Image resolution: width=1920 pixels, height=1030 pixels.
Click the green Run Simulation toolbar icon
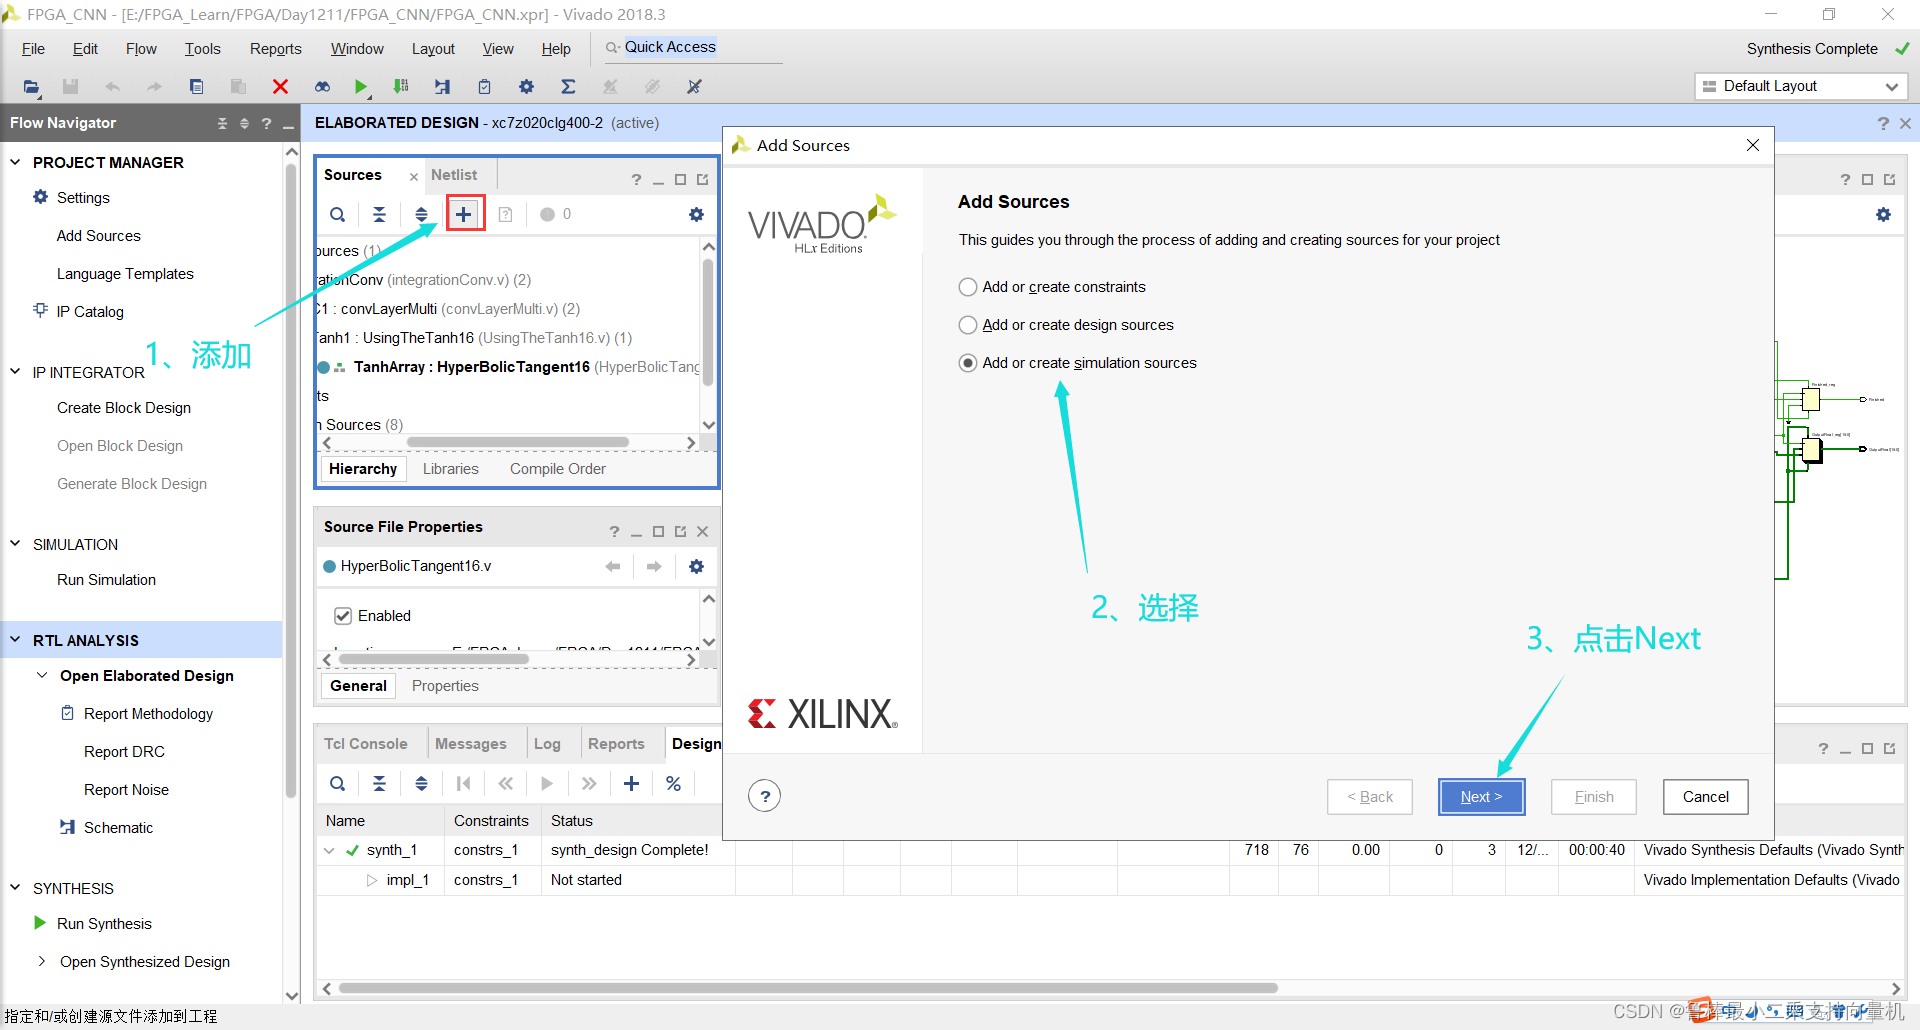(361, 87)
